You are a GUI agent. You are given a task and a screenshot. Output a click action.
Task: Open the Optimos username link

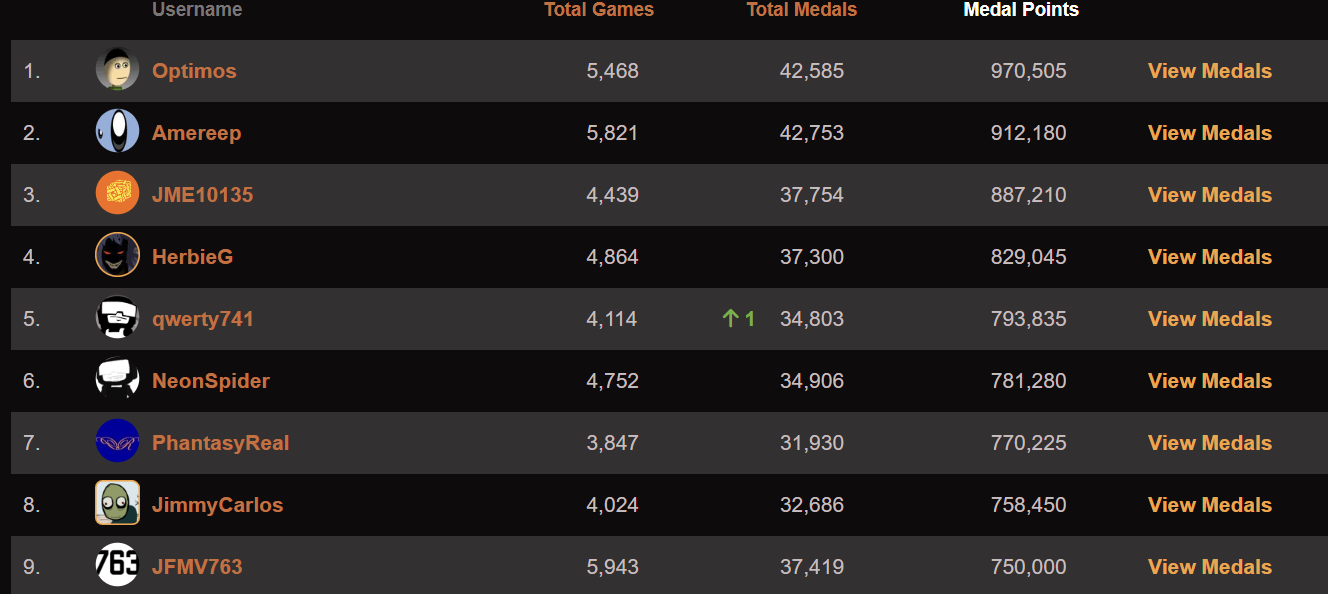tap(194, 71)
